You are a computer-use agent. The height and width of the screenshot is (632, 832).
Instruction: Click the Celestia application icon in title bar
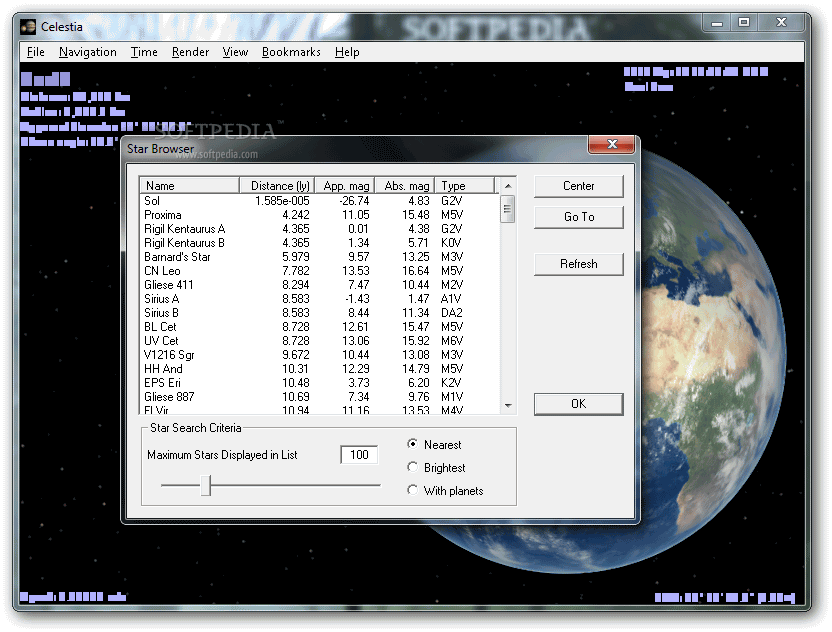tap(28, 27)
